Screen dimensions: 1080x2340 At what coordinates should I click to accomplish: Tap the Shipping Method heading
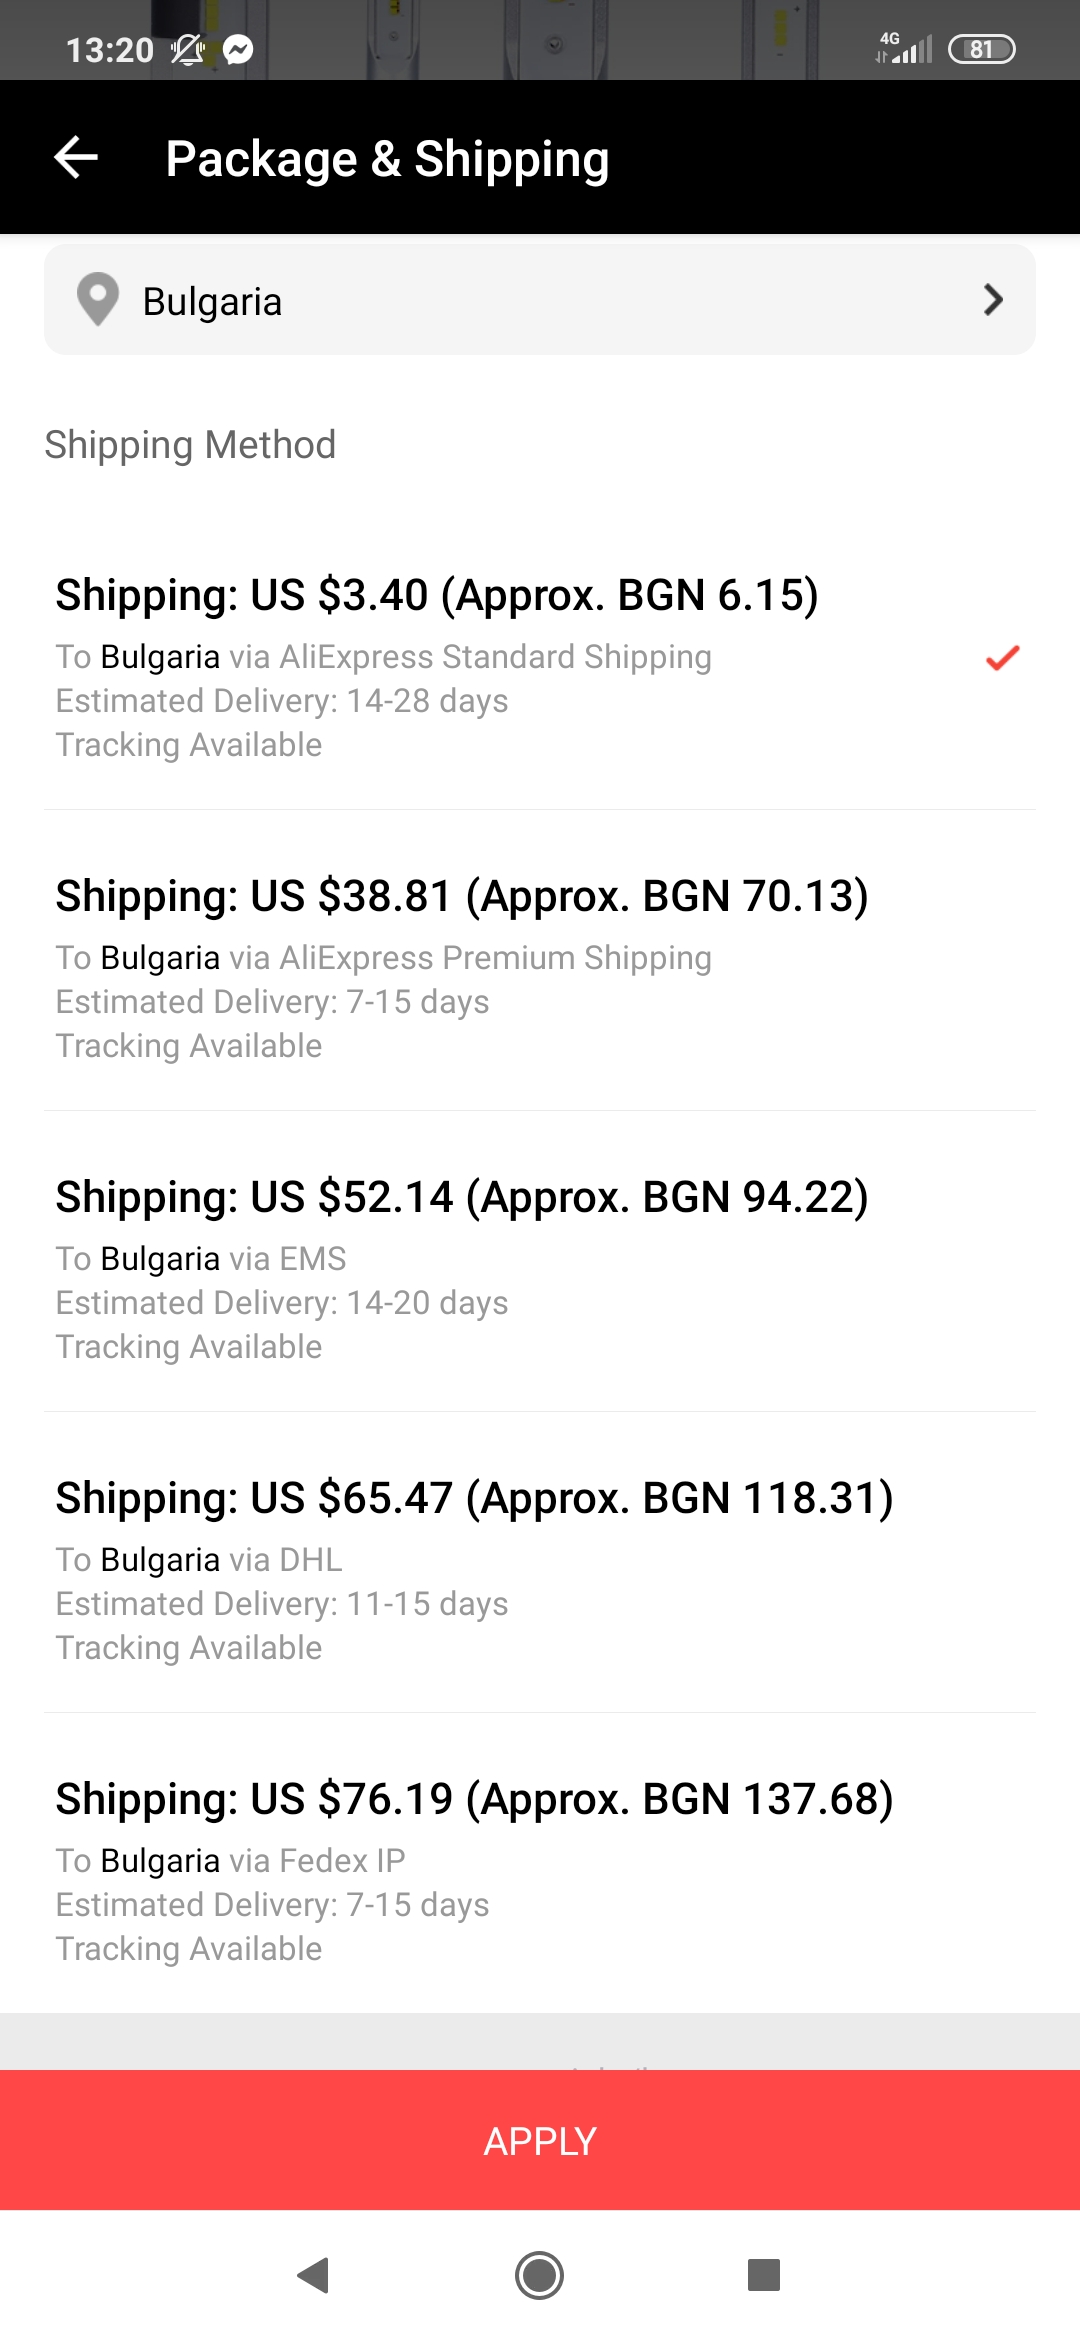190,445
